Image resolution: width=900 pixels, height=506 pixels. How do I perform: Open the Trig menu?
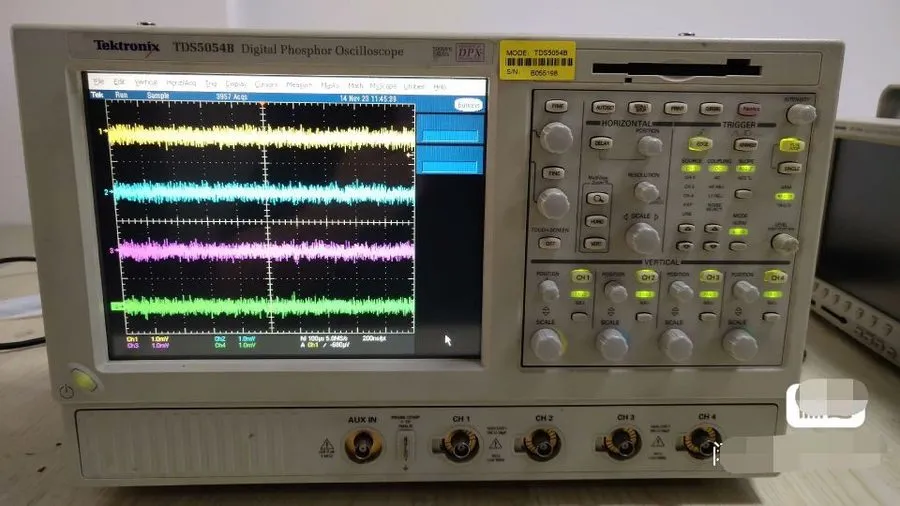click(211, 84)
